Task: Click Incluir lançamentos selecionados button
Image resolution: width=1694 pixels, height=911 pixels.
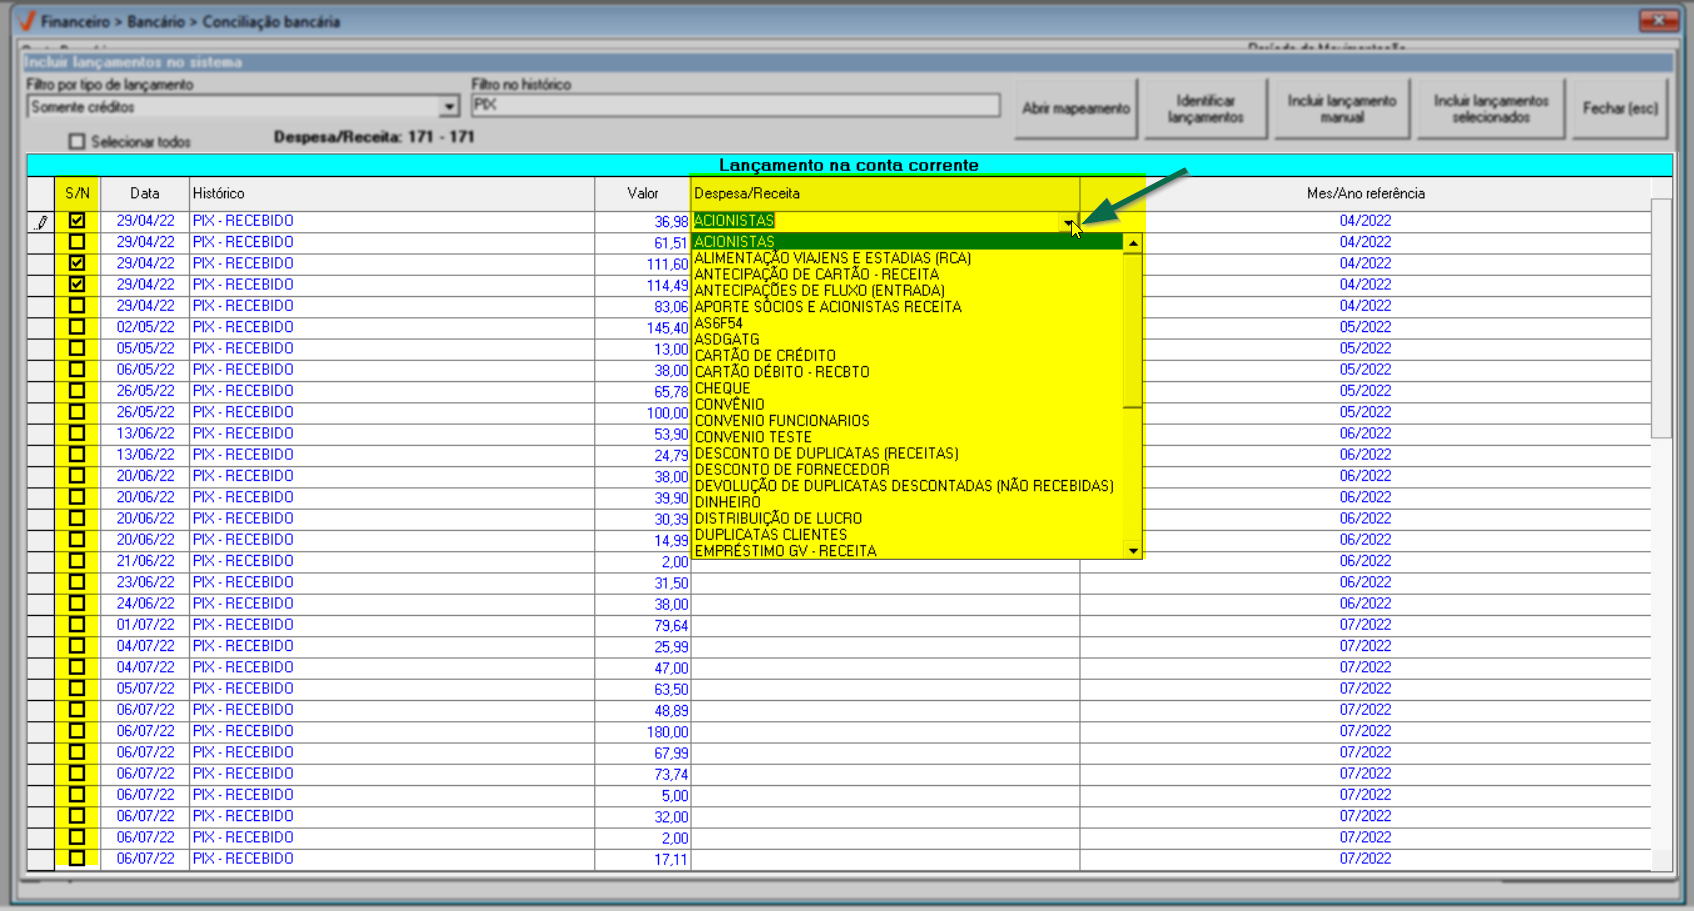Action: click(x=1490, y=109)
